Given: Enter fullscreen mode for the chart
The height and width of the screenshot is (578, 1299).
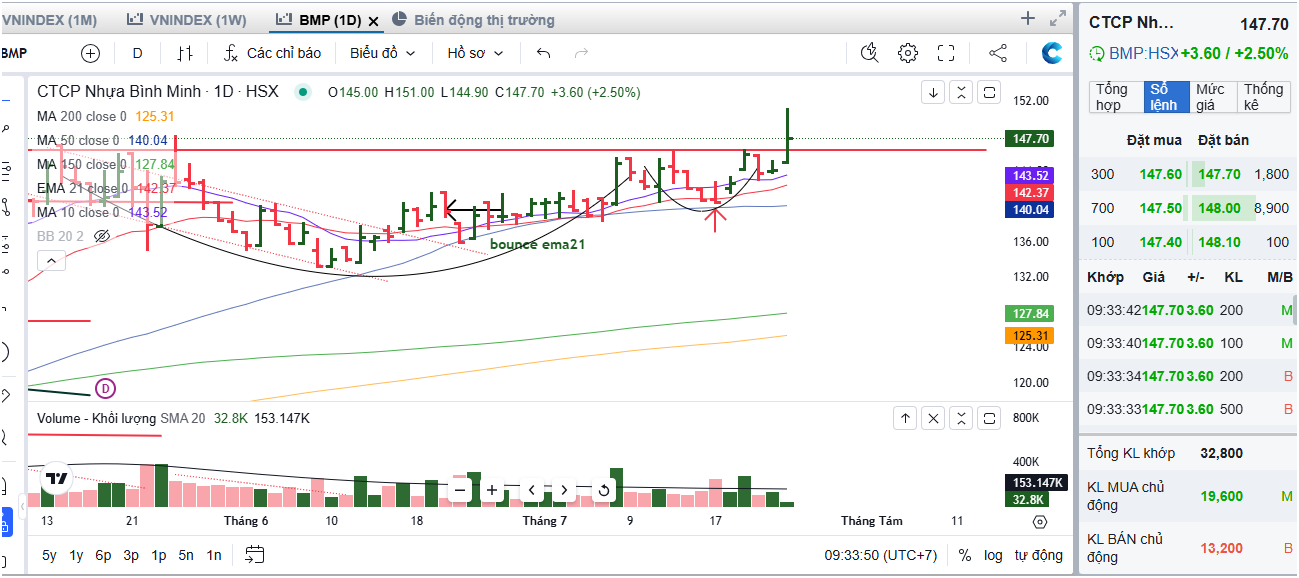Looking at the screenshot, I should (946, 53).
